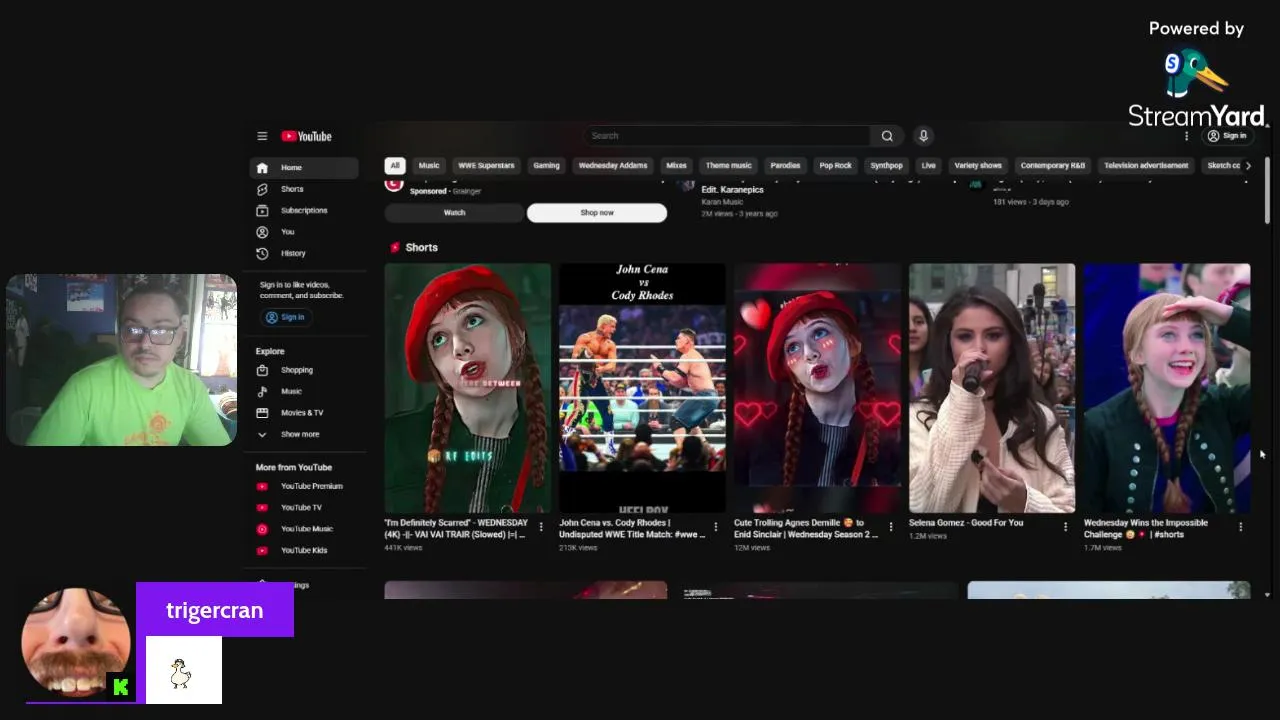The height and width of the screenshot is (720, 1280).
Task: Click the sidebar Sign in button
Action: pyautogui.click(x=285, y=317)
